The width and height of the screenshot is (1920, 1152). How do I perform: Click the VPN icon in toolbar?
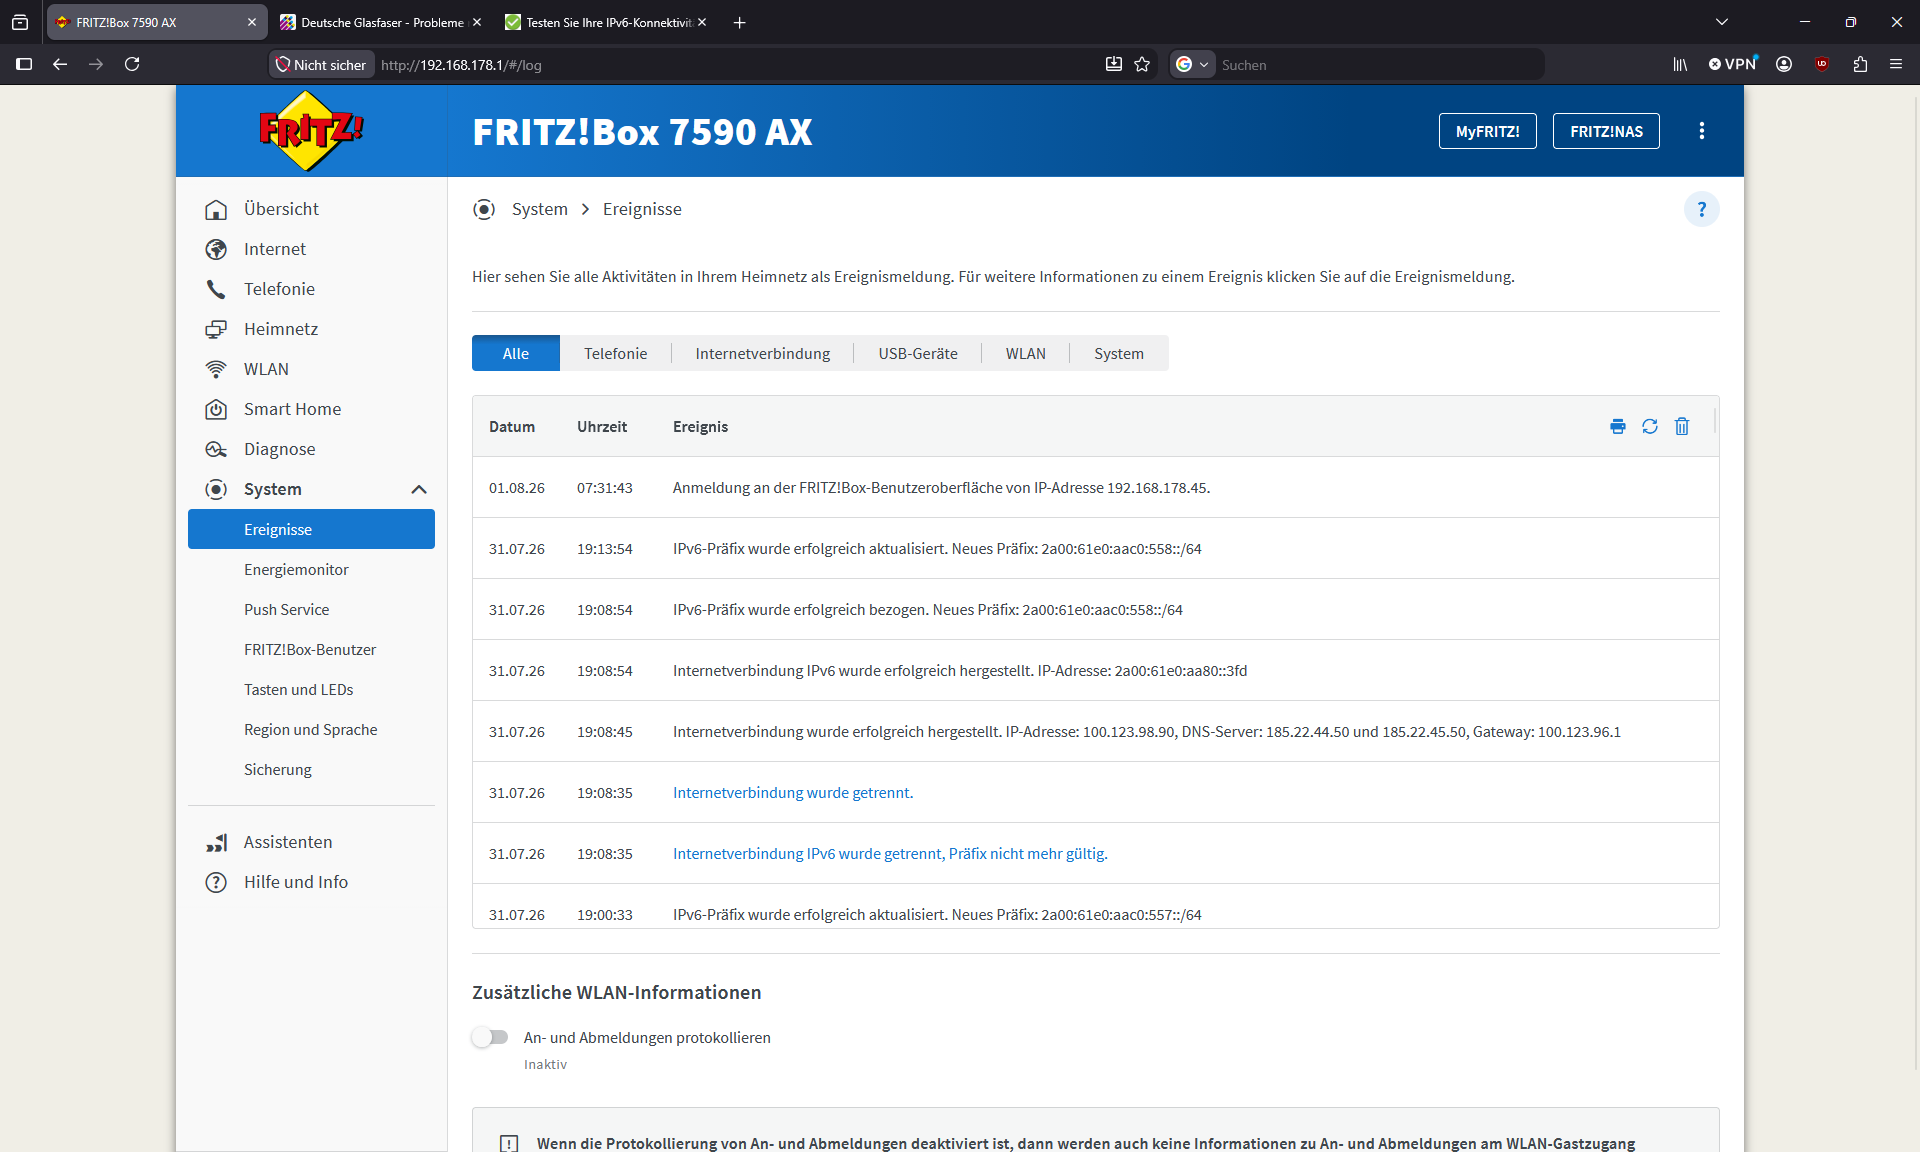(x=1732, y=64)
